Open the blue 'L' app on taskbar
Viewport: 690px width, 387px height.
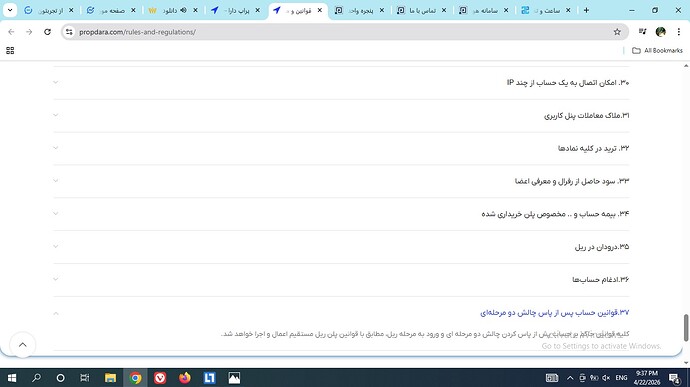click(x=209, y=378)
